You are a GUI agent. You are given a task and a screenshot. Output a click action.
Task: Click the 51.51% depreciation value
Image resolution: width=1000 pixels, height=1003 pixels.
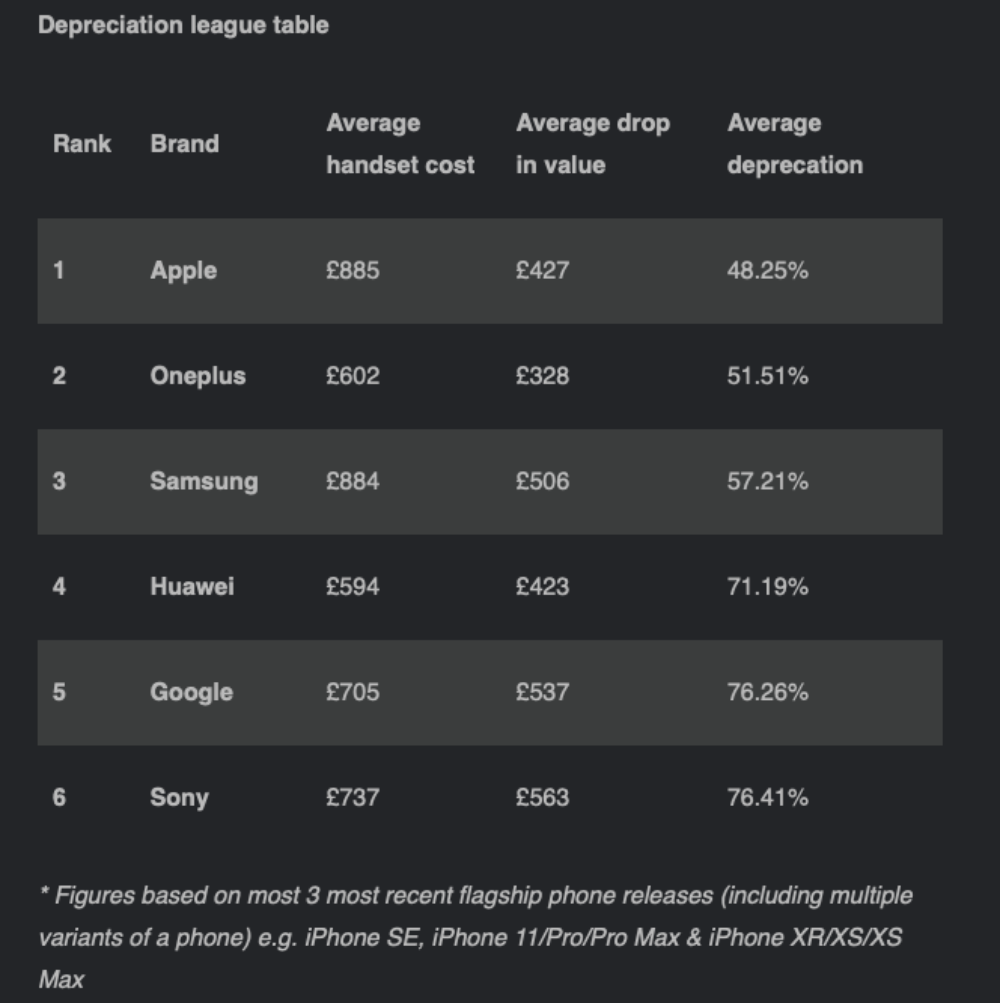(x=767, y=376)
